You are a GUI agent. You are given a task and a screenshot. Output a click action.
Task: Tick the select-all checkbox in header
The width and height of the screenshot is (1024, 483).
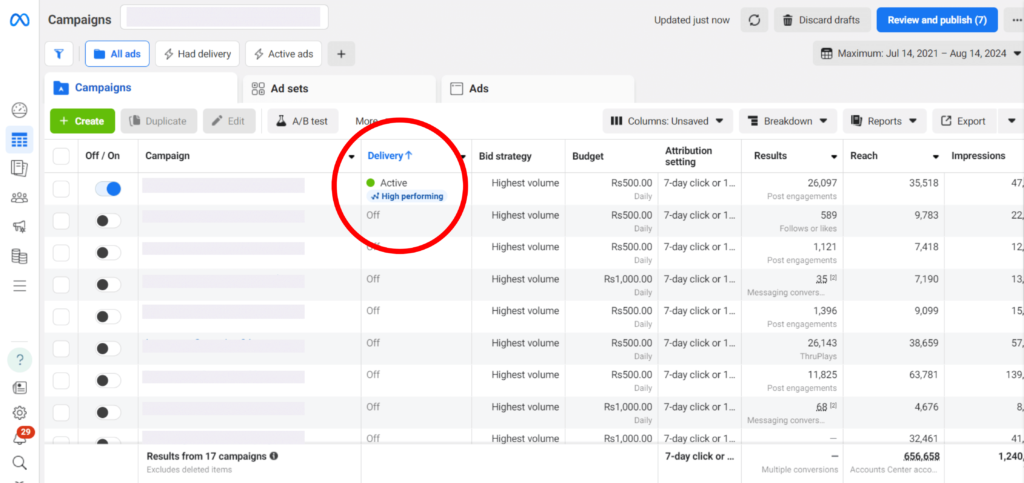click(x=61, y=156)
